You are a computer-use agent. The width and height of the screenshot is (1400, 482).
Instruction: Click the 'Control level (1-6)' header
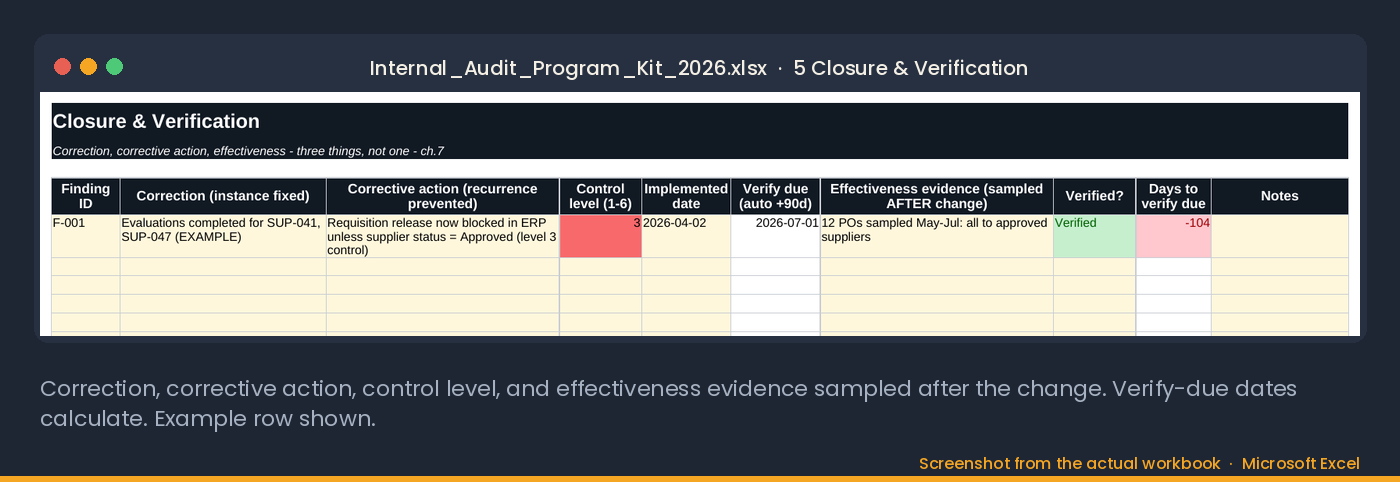600,196
